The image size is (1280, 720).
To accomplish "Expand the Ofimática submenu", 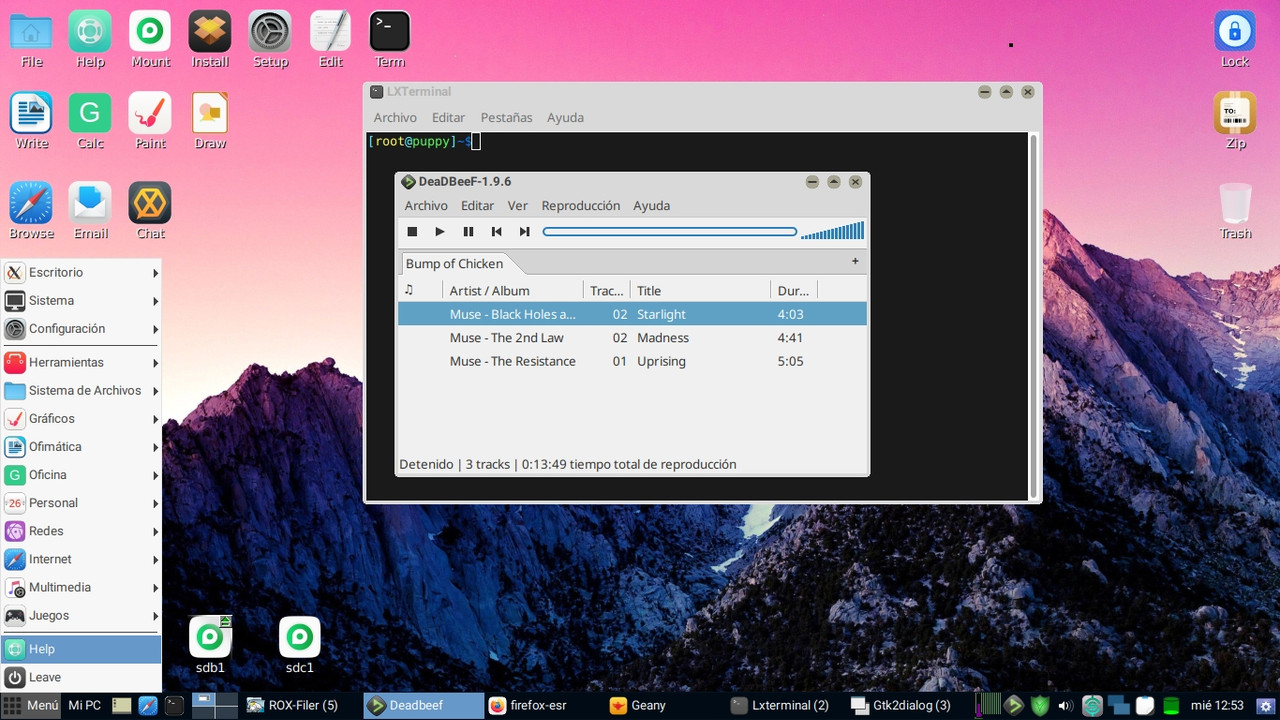I will (x=81, y=447).
